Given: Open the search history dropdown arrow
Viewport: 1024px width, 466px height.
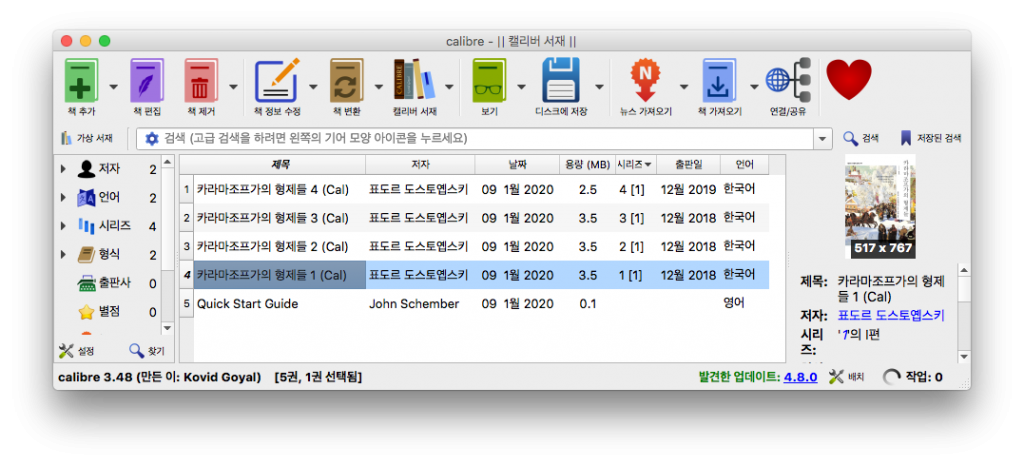Looking at the screenshot, I should (822, 138).
